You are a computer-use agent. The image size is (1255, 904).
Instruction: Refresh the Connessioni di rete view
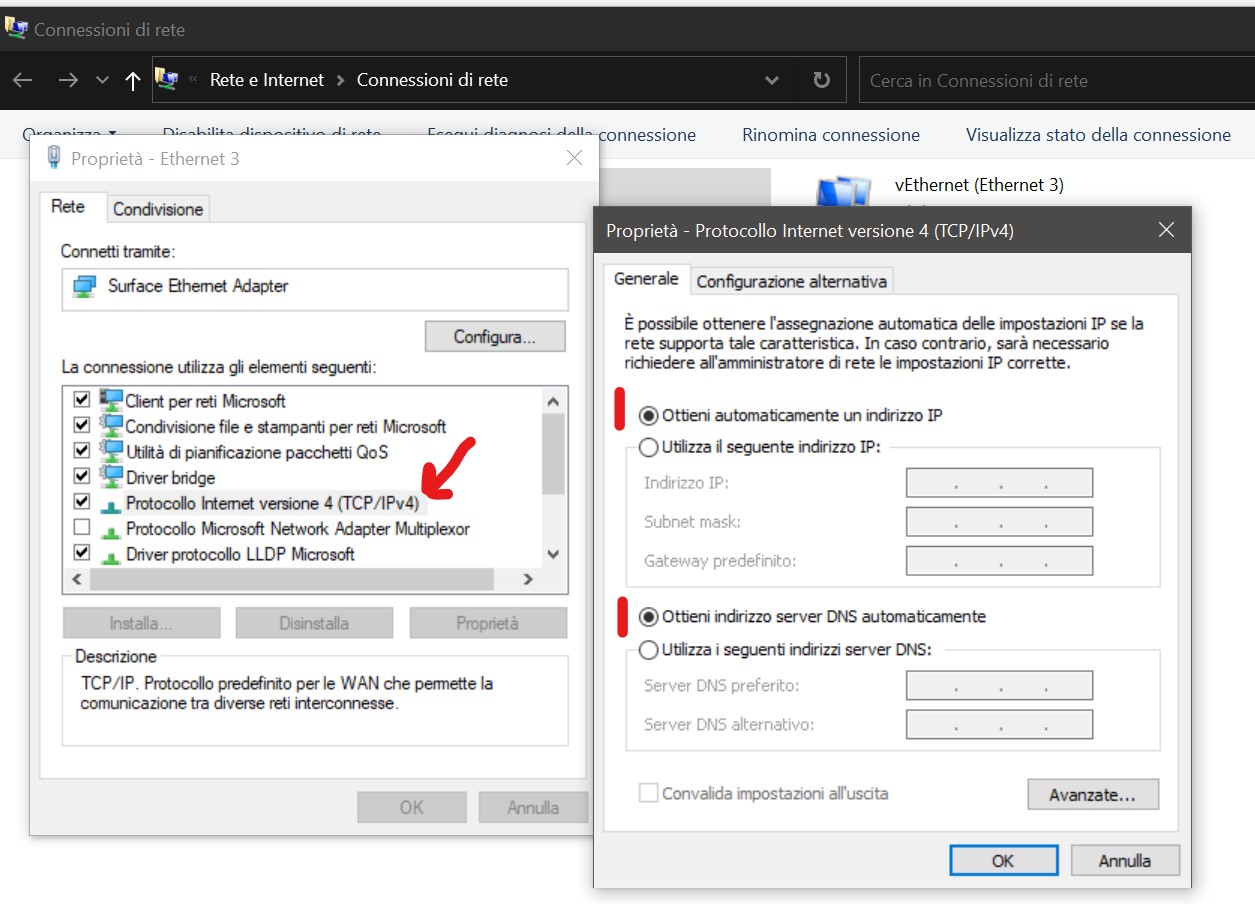tap(821, 80)
